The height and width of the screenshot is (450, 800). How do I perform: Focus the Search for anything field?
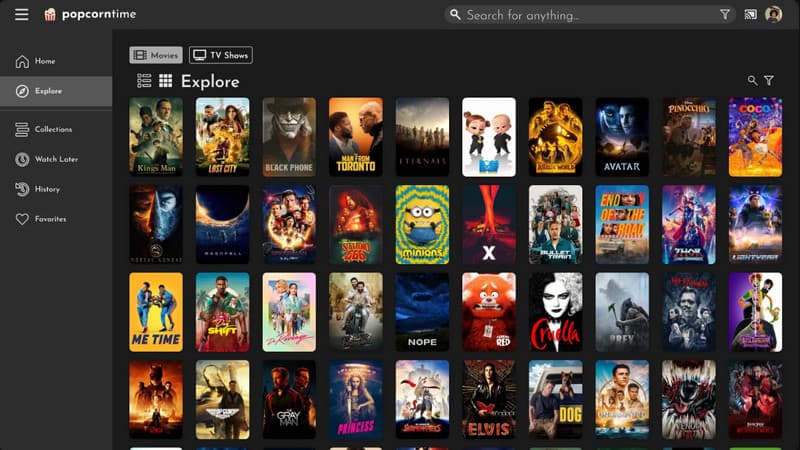(589, 15)
